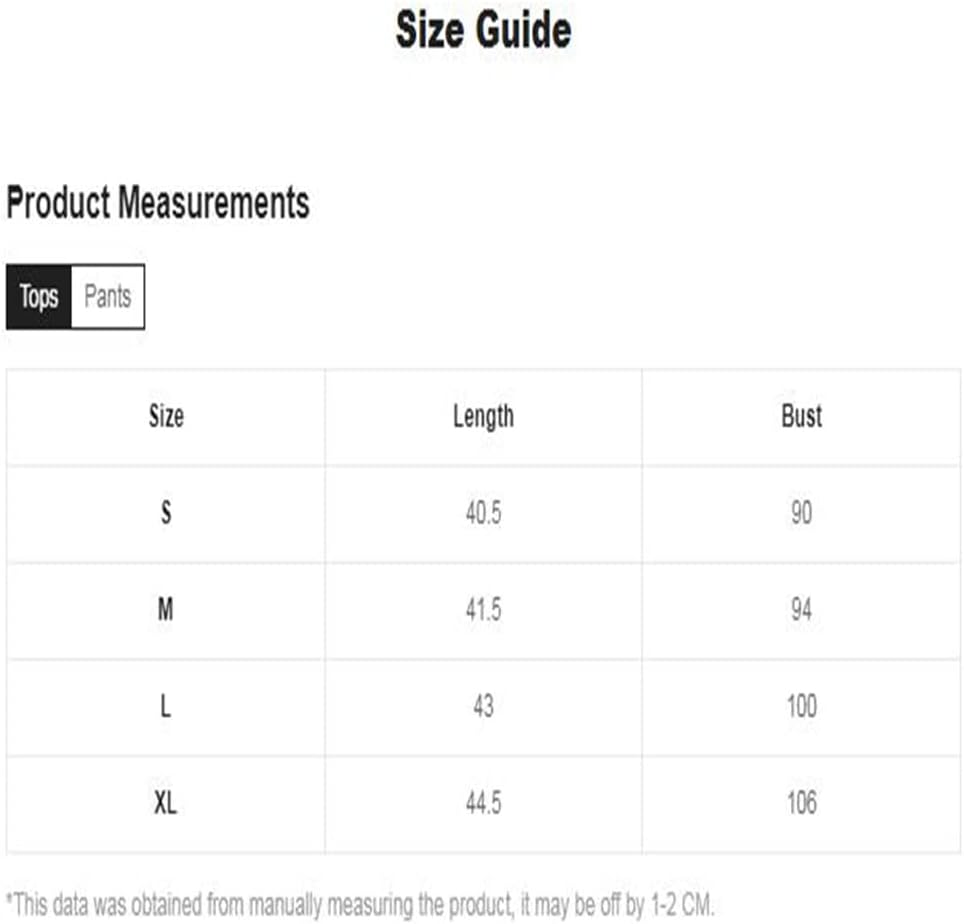Screen dimensions: 964x924
Task: Click the 40.5 length value
Action: click(x=483, y=513)
